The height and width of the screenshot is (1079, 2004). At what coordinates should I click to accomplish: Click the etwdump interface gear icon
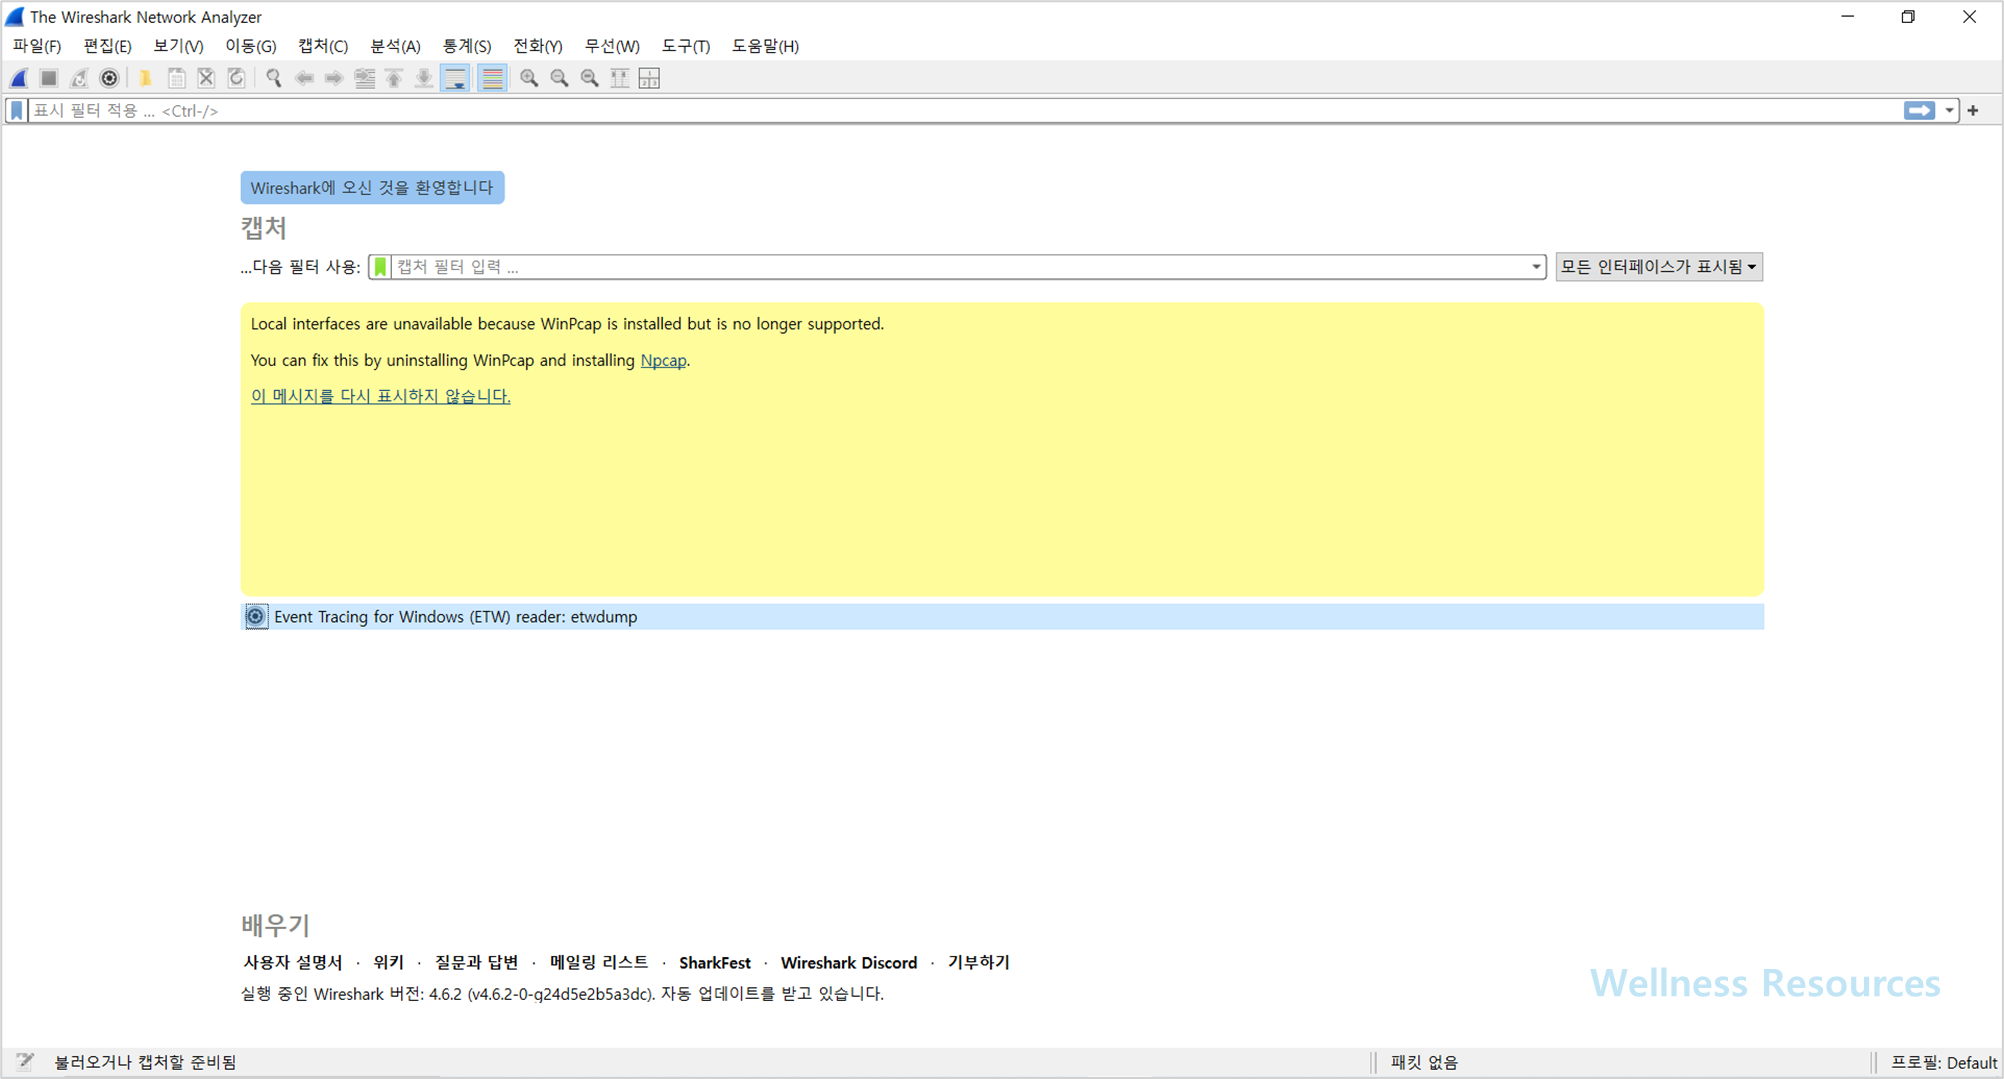[256, 617]
